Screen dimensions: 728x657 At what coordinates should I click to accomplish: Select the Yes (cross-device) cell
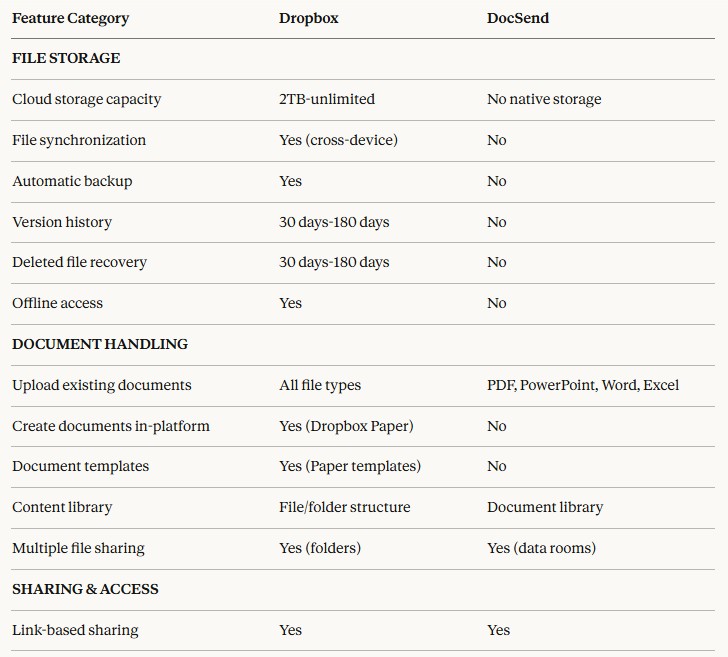point(338,140)
